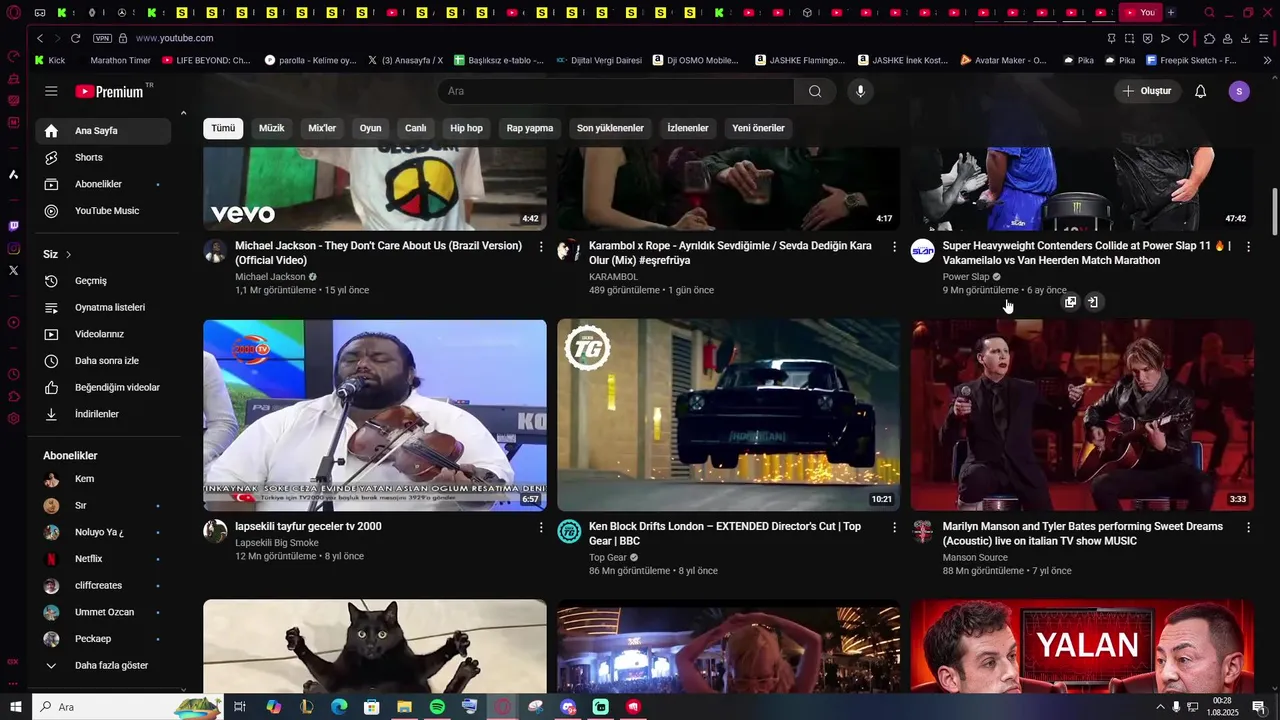Open Oynatma listeleri playlists
The height and width of the screenshot is (720, 1280).
(103, 307)
